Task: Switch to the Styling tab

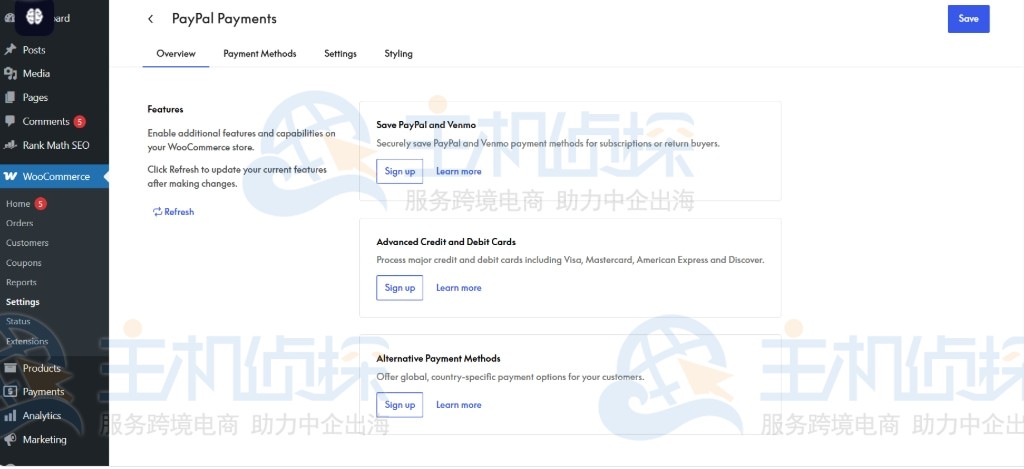Action: pyautogui.click(x=398, y=54)
